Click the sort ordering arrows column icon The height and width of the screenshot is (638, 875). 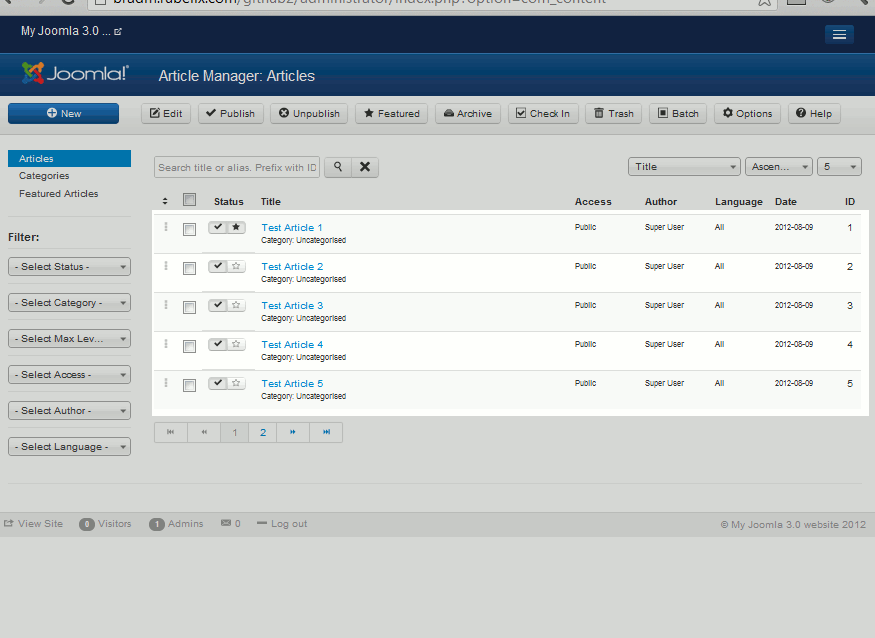click(165, 202)
